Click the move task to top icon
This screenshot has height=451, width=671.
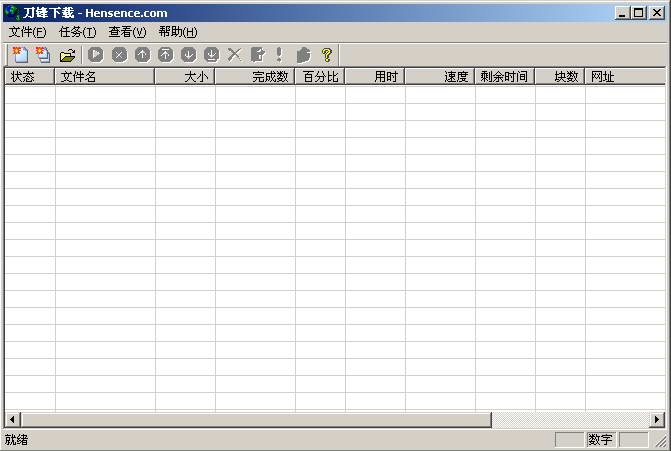coord(165,55)
